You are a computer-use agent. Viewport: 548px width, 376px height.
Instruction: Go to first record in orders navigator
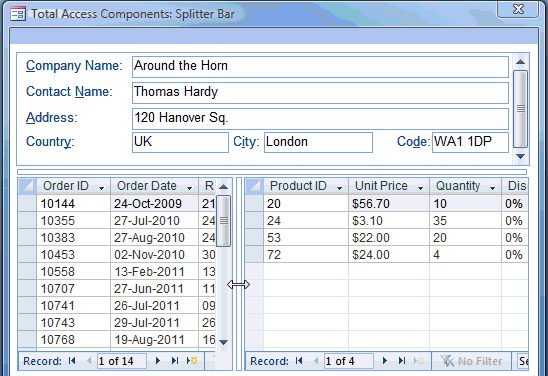pos(72,361)
